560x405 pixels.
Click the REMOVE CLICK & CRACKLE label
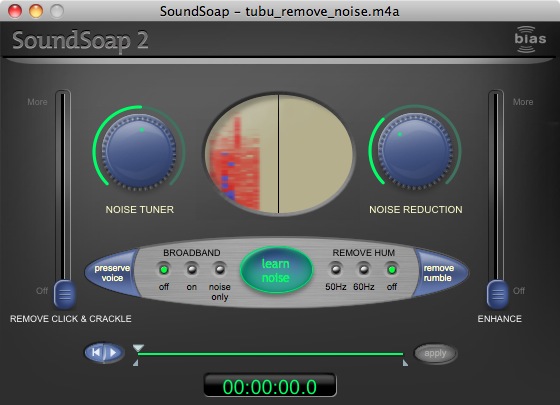(x=71, y=319)
